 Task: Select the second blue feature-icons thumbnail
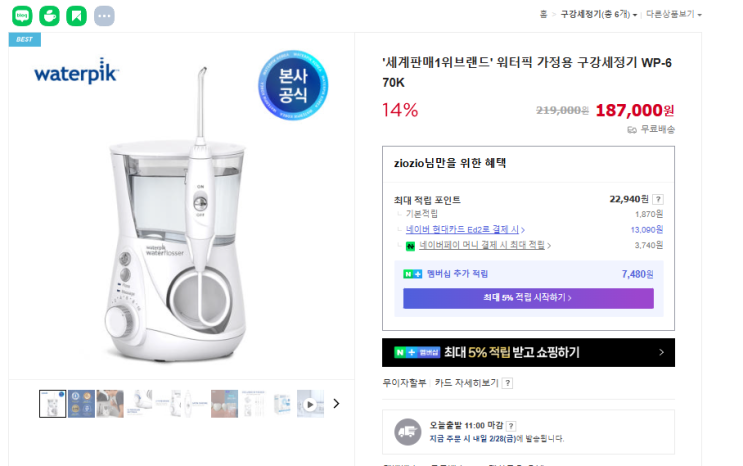(81, 404)
